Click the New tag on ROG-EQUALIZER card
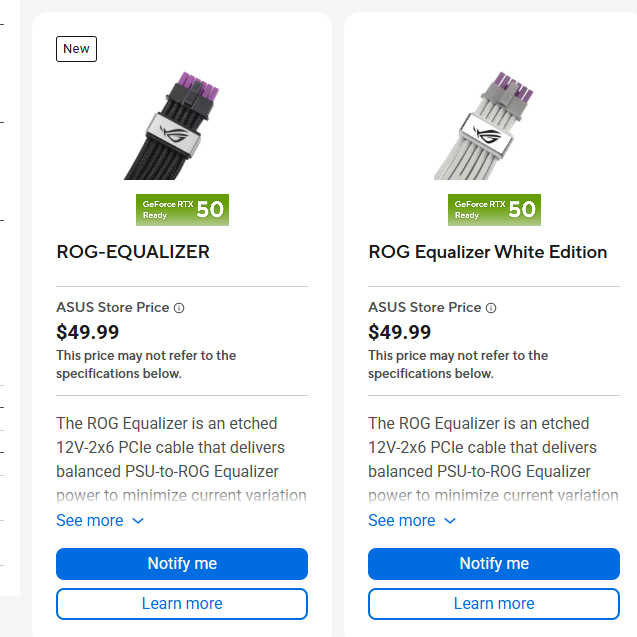The height and width of the screenshot is (637, 637). coord(76,48)
